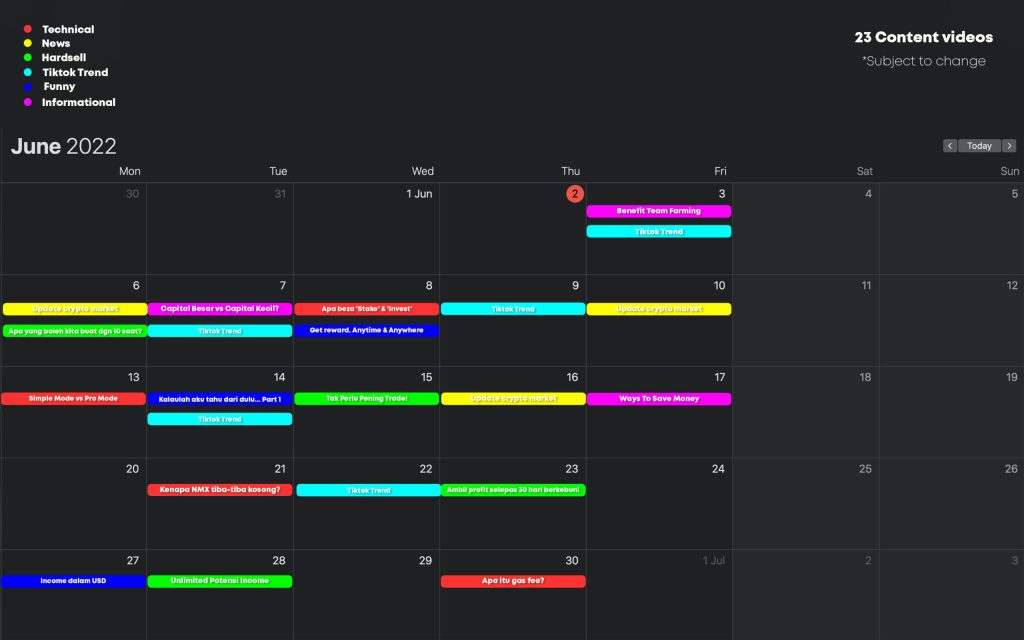This screenshot has height=640, width=1024.
Task: Click the Income dalam USD event
Action: (73, 581)
